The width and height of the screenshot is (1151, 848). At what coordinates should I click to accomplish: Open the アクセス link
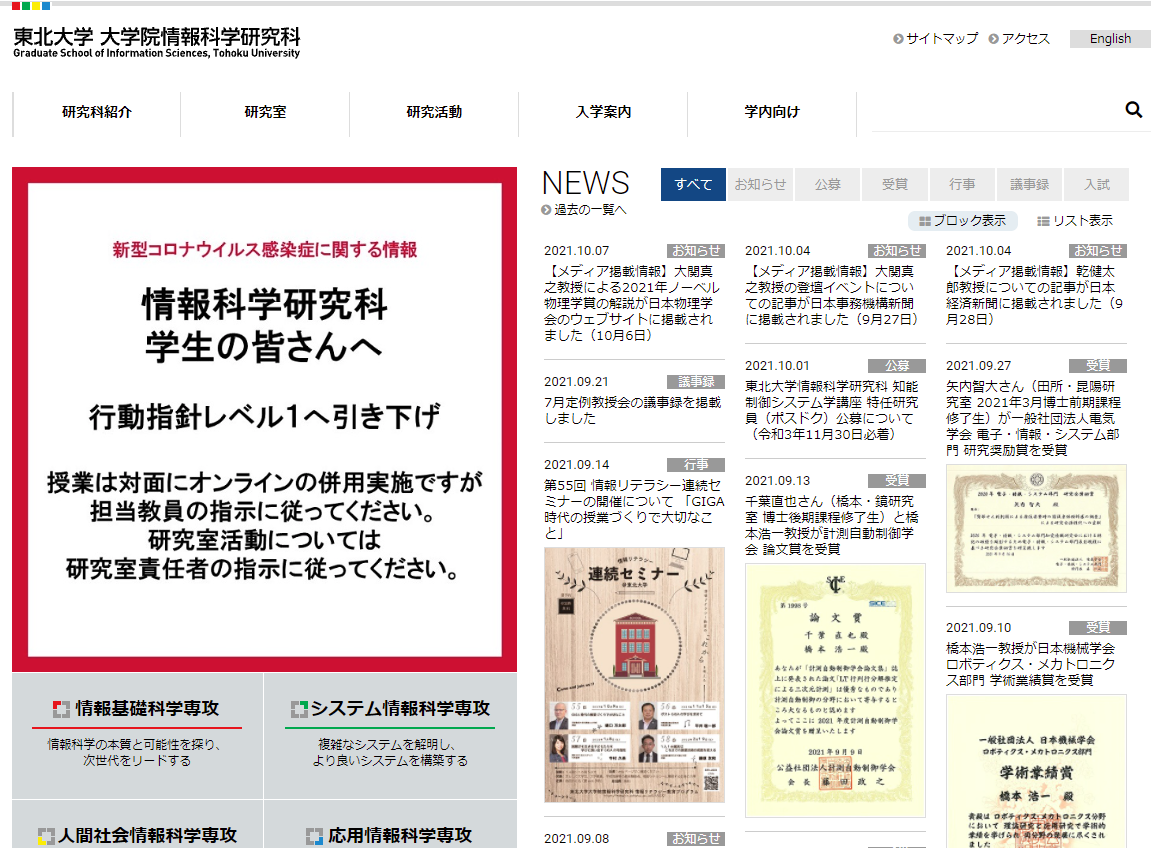coord(1025,39)
